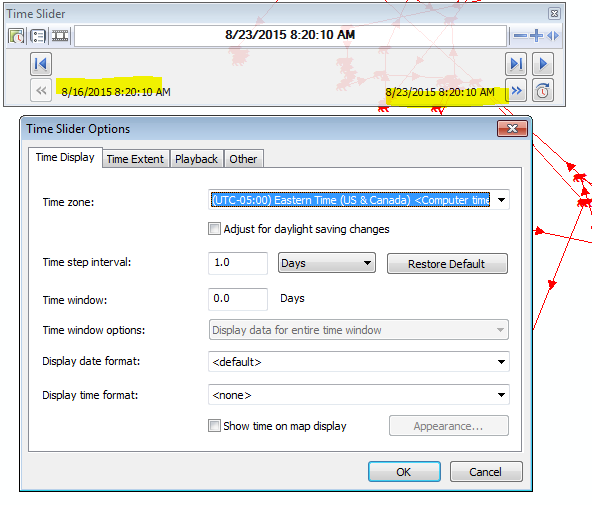Screen dimensions: 592x505
Task: Click the Appearance... button
Action: (x=449, y=426)
